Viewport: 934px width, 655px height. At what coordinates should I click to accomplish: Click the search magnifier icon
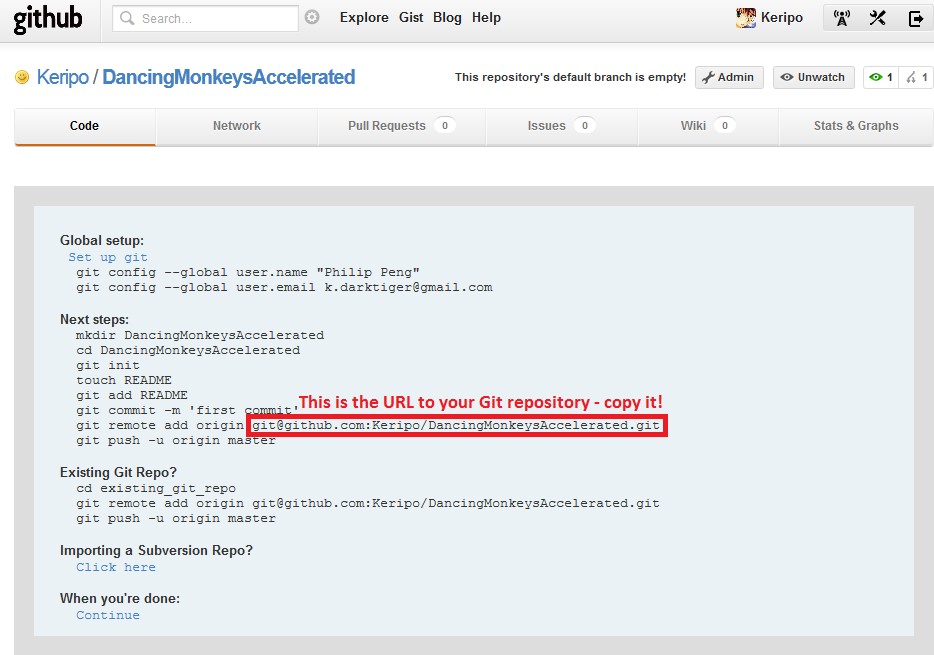(x=127, y=18)
